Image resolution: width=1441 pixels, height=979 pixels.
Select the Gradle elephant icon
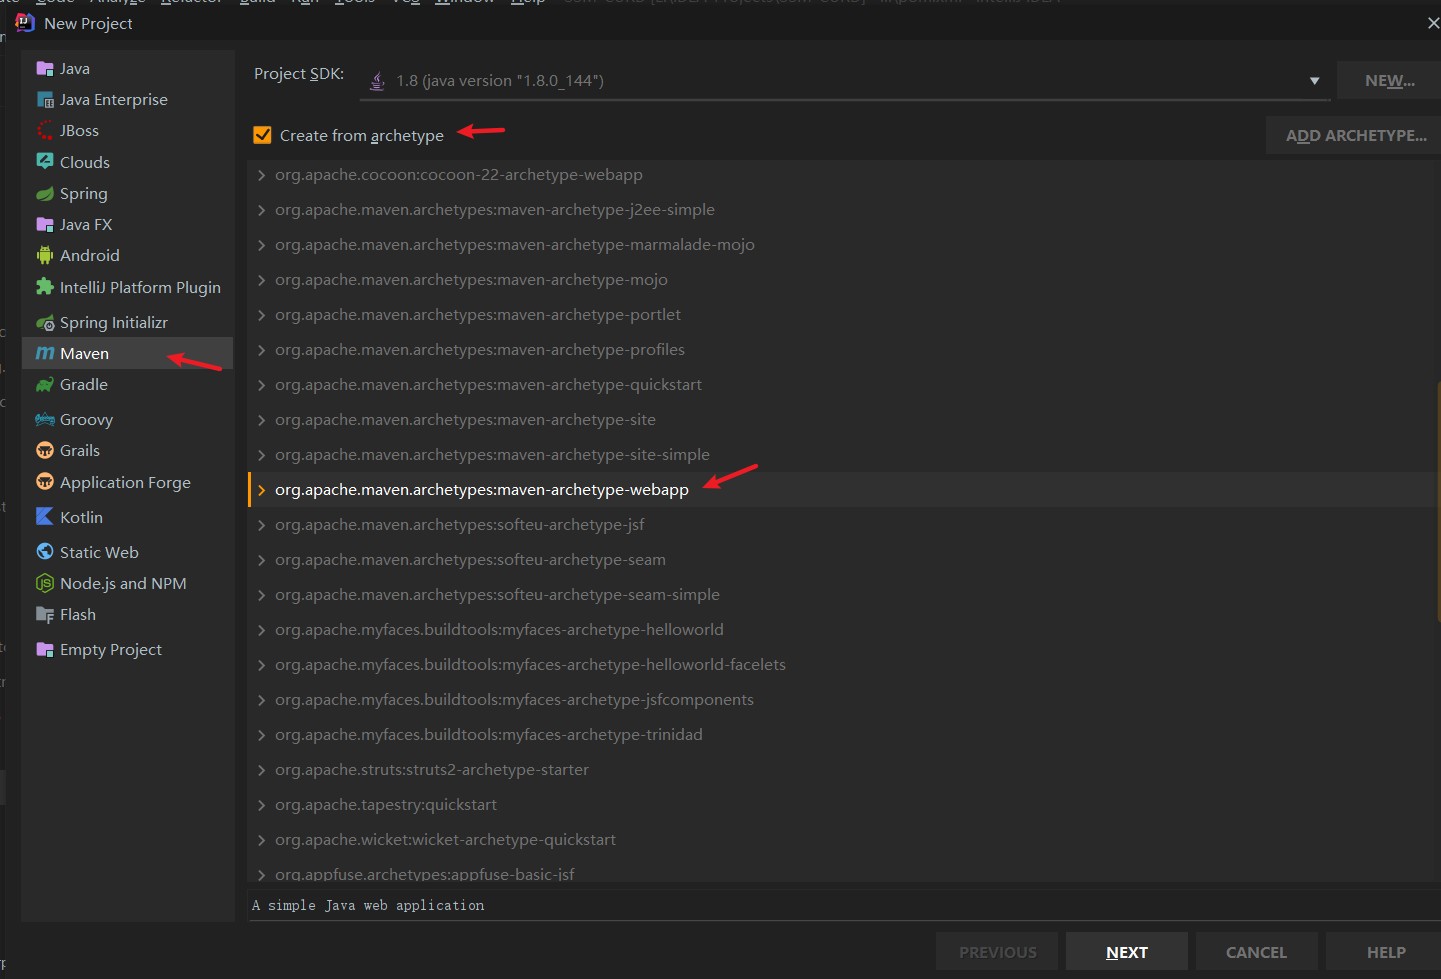(45, 385)
